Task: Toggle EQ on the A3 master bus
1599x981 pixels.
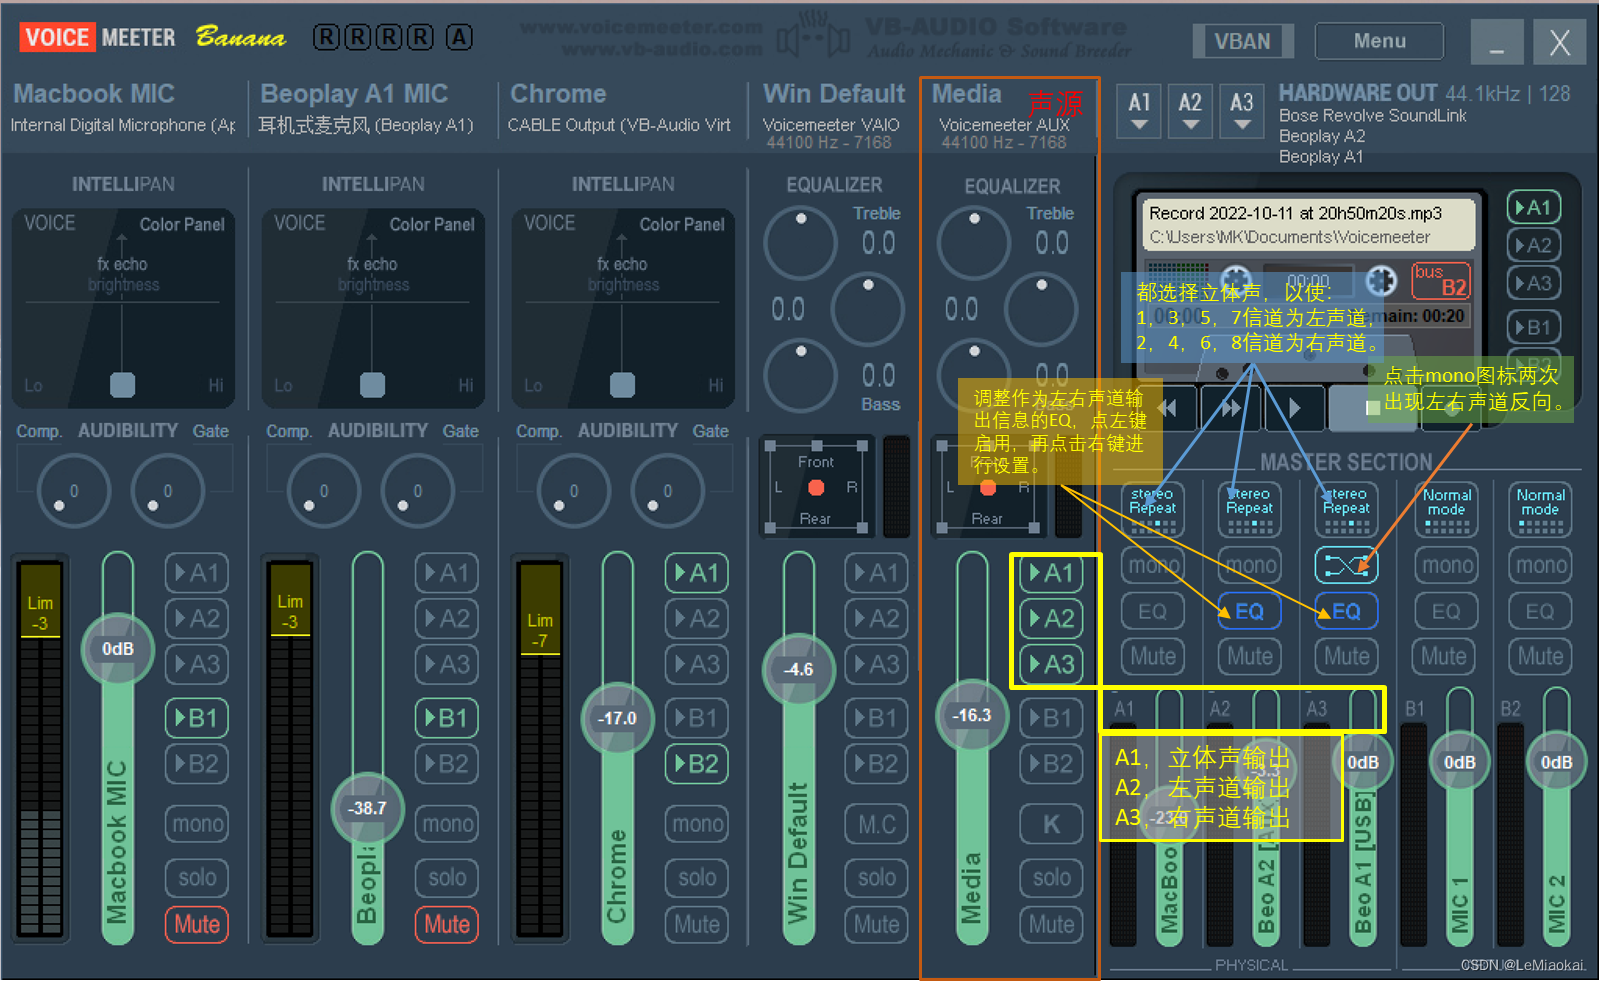Action: pos(1346,611)
